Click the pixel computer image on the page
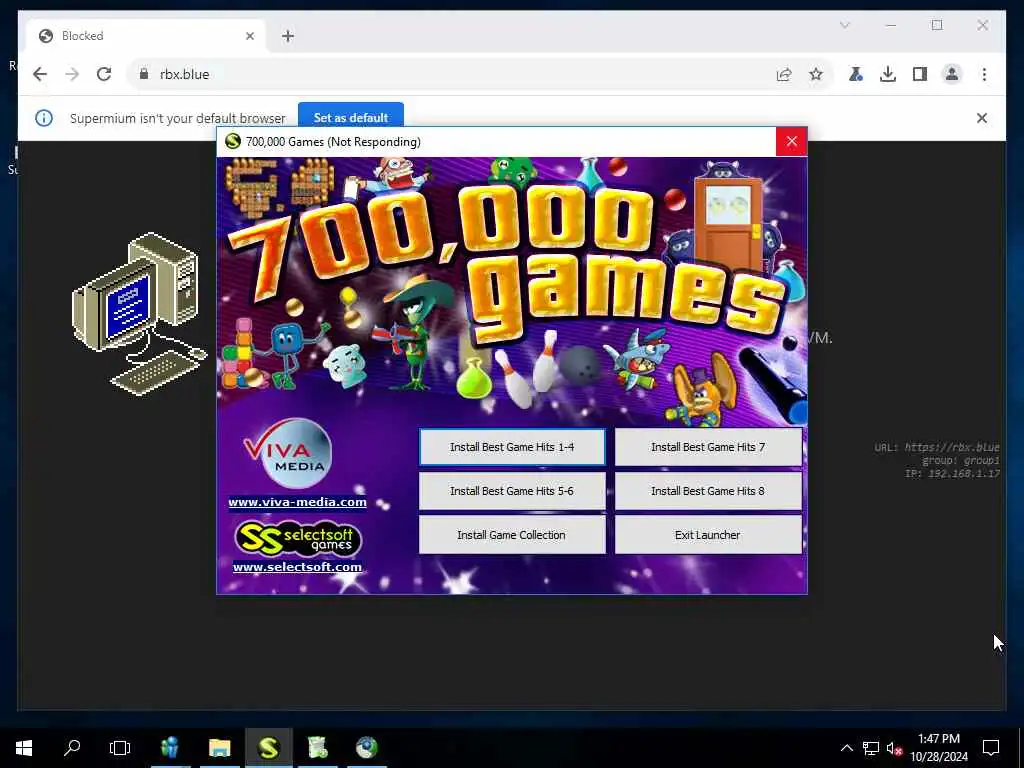1024x768 pixels. 139,313
